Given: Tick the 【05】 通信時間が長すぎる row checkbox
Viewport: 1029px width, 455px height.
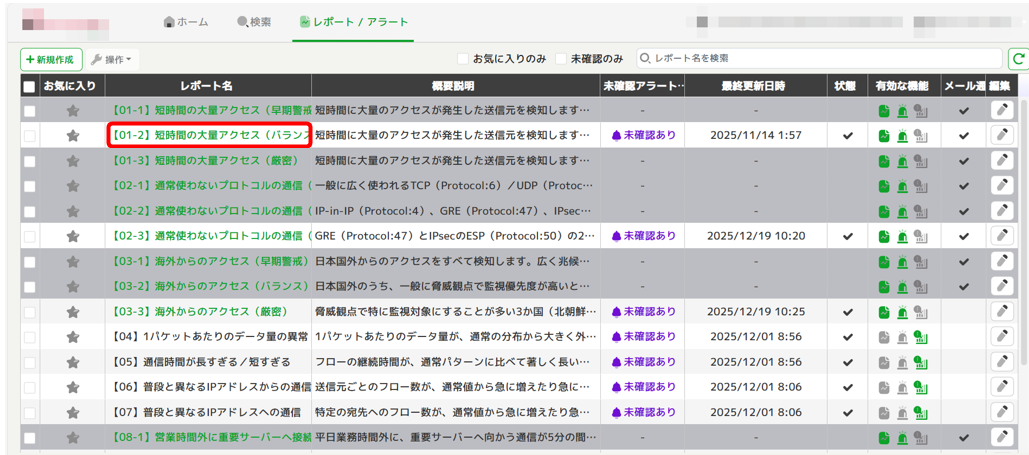Looking at the screenshot, I should [x=30, y=362].
